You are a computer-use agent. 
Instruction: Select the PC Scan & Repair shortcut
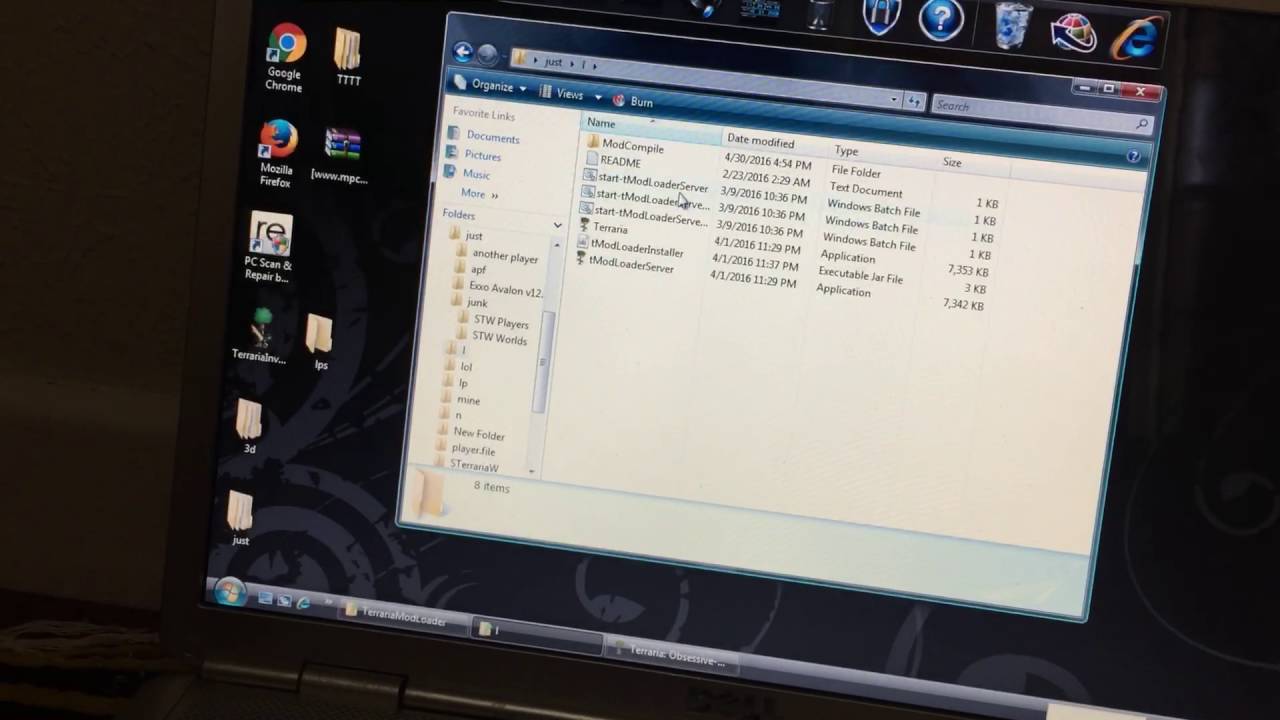[x=269, y=247]
